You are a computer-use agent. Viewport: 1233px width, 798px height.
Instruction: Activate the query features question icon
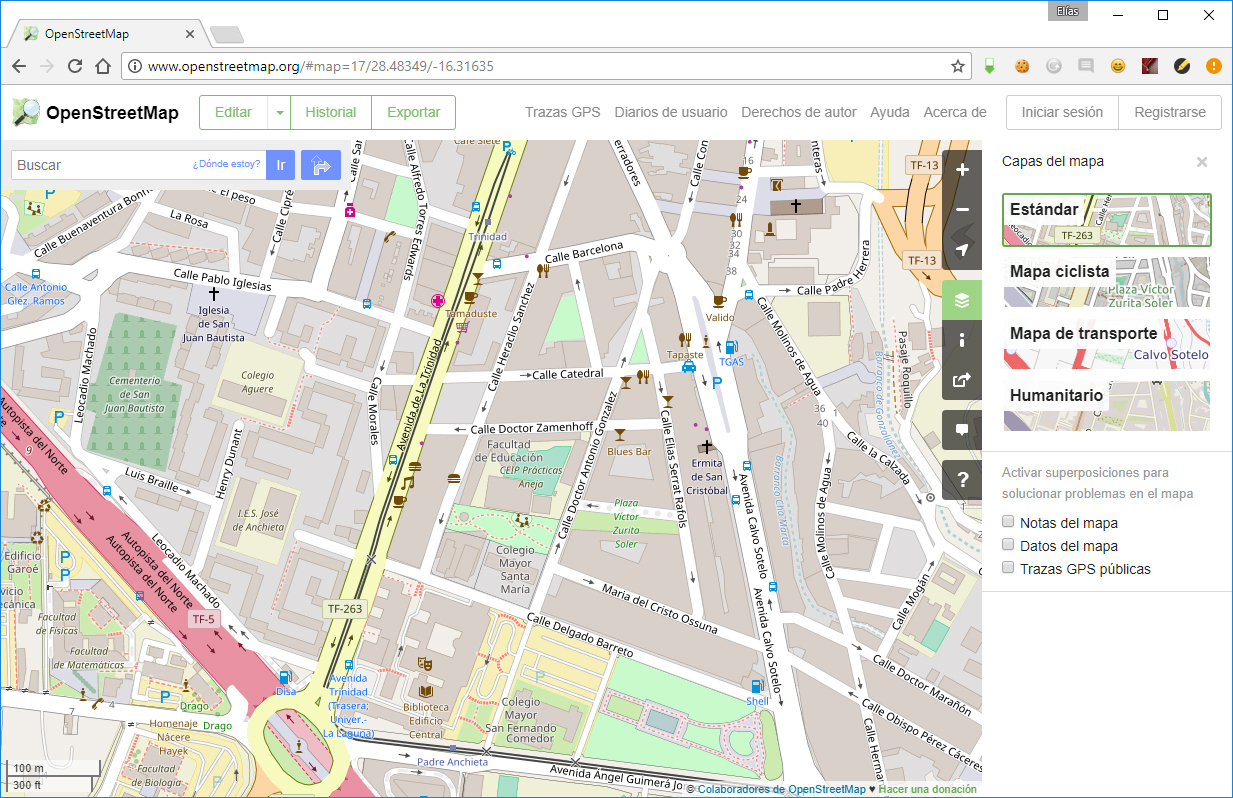(x=962, y=479)
